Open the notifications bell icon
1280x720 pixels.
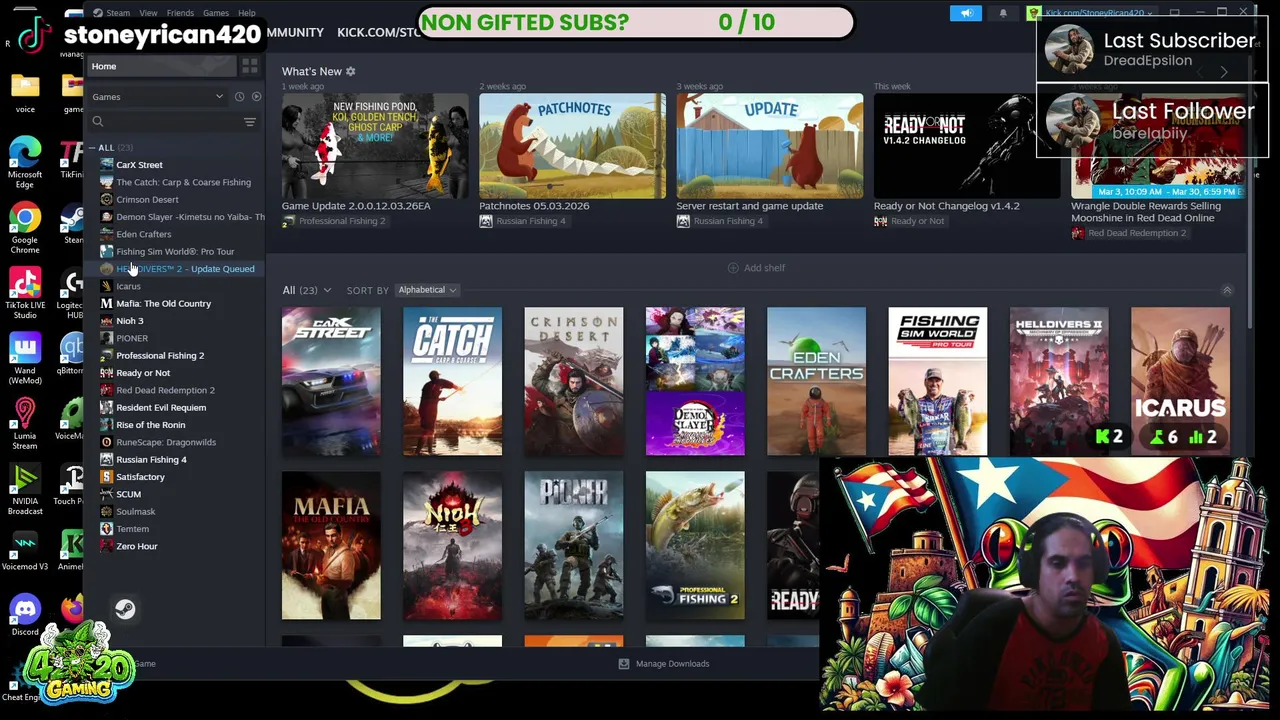click(1003, 13)
